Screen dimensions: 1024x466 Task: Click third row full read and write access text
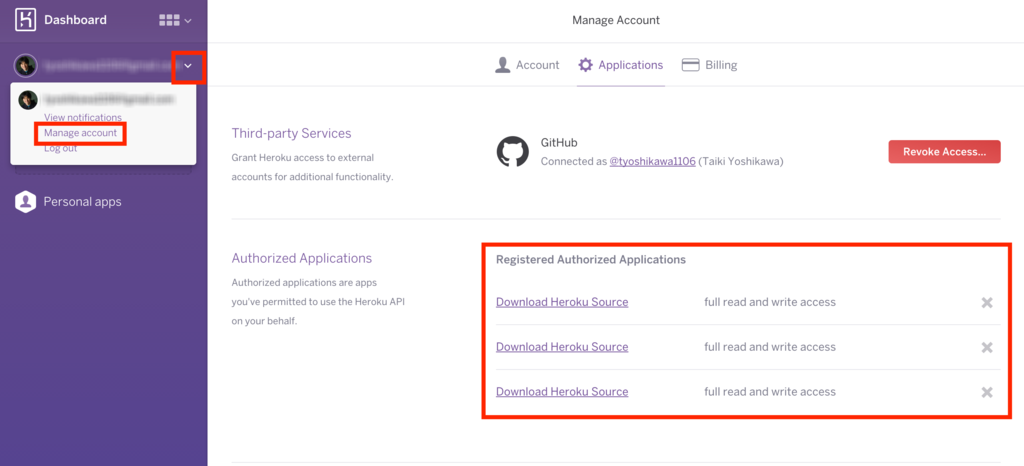770,392
